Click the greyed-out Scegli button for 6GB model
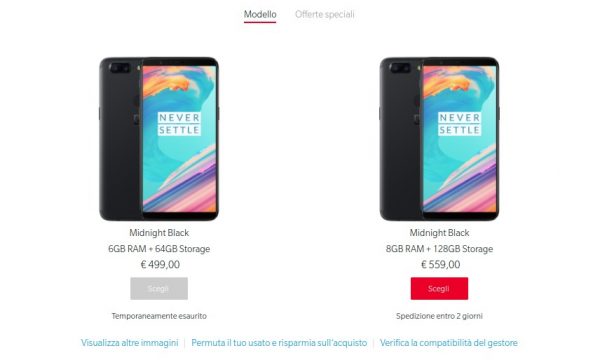600x360 pixels. pyautogui.click(x=159, y=288)
